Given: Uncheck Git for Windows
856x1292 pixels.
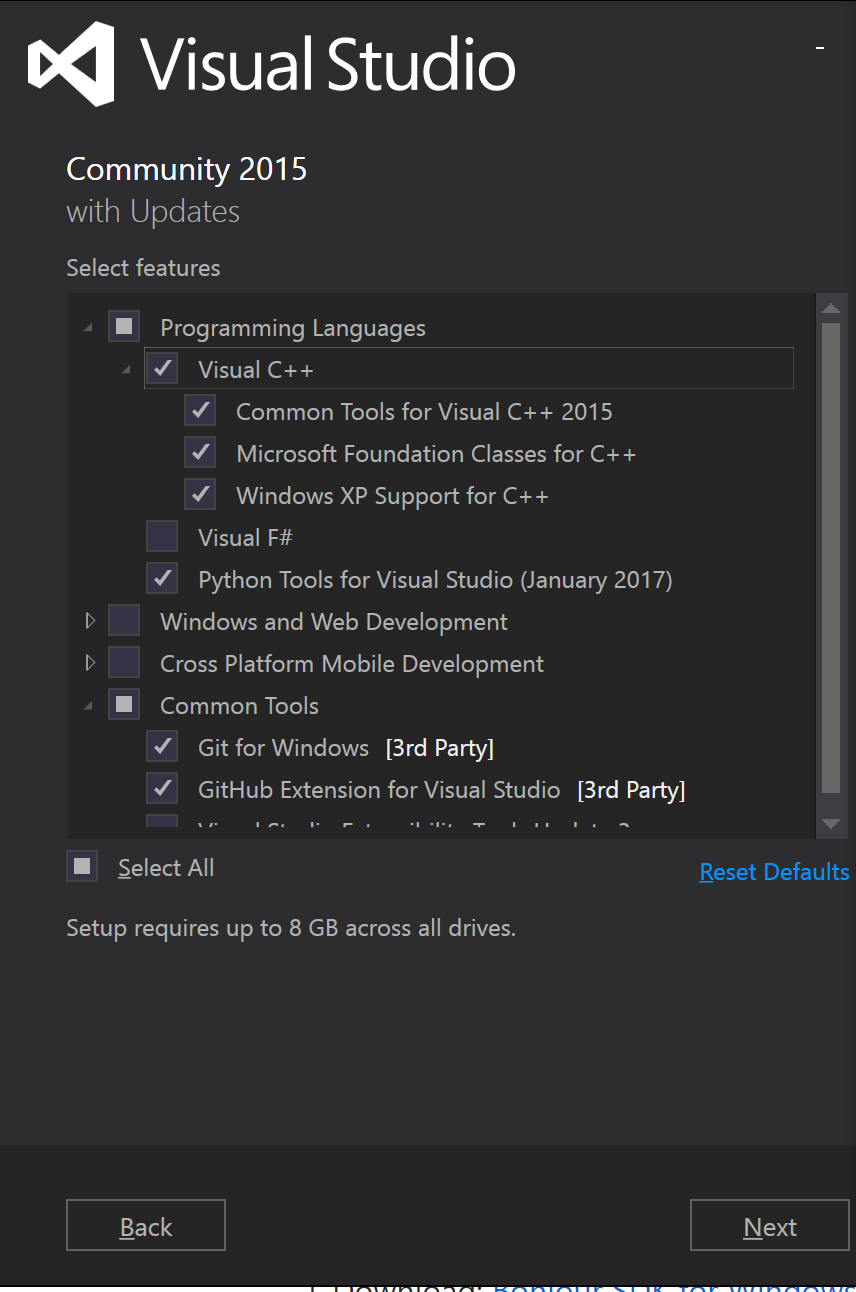Looking at the screenshot, I should pos(162,747).
